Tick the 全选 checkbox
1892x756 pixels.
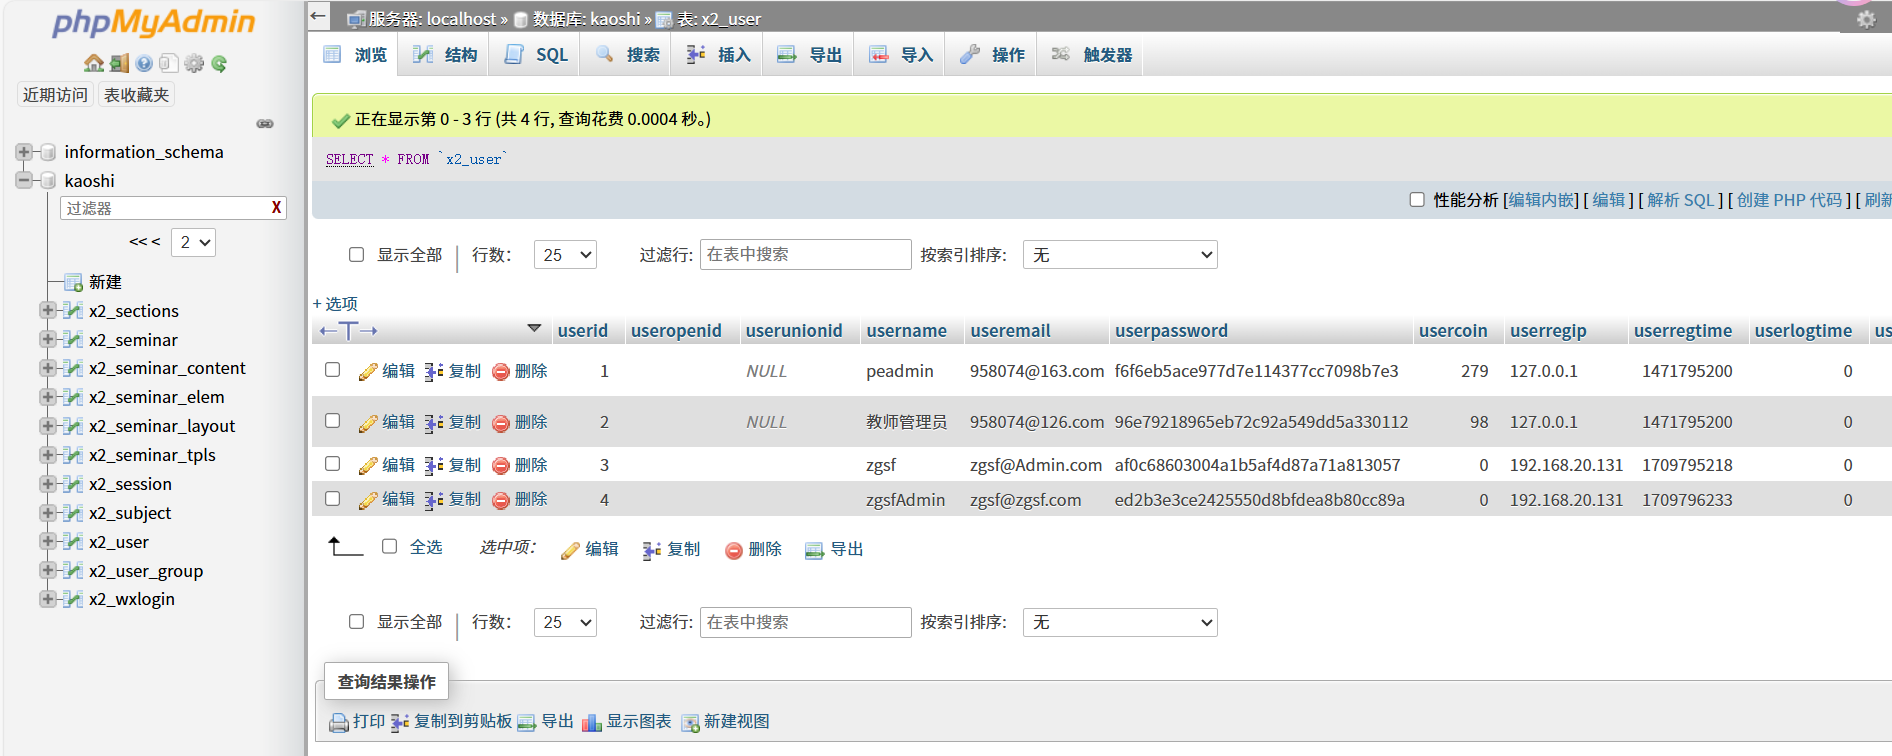tap(390, 546)
